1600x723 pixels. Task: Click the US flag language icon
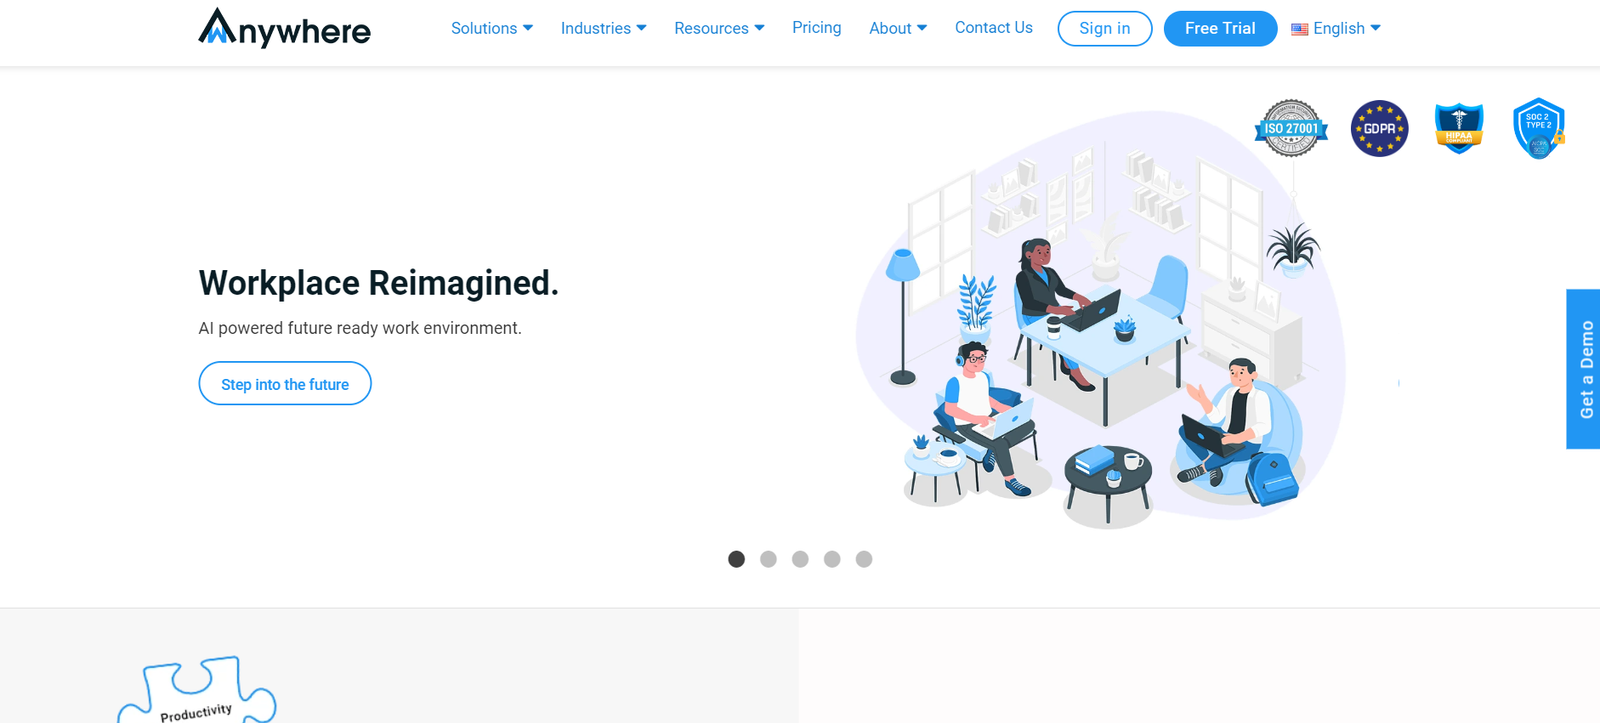pyautogui.click(x=1299, y=29)
